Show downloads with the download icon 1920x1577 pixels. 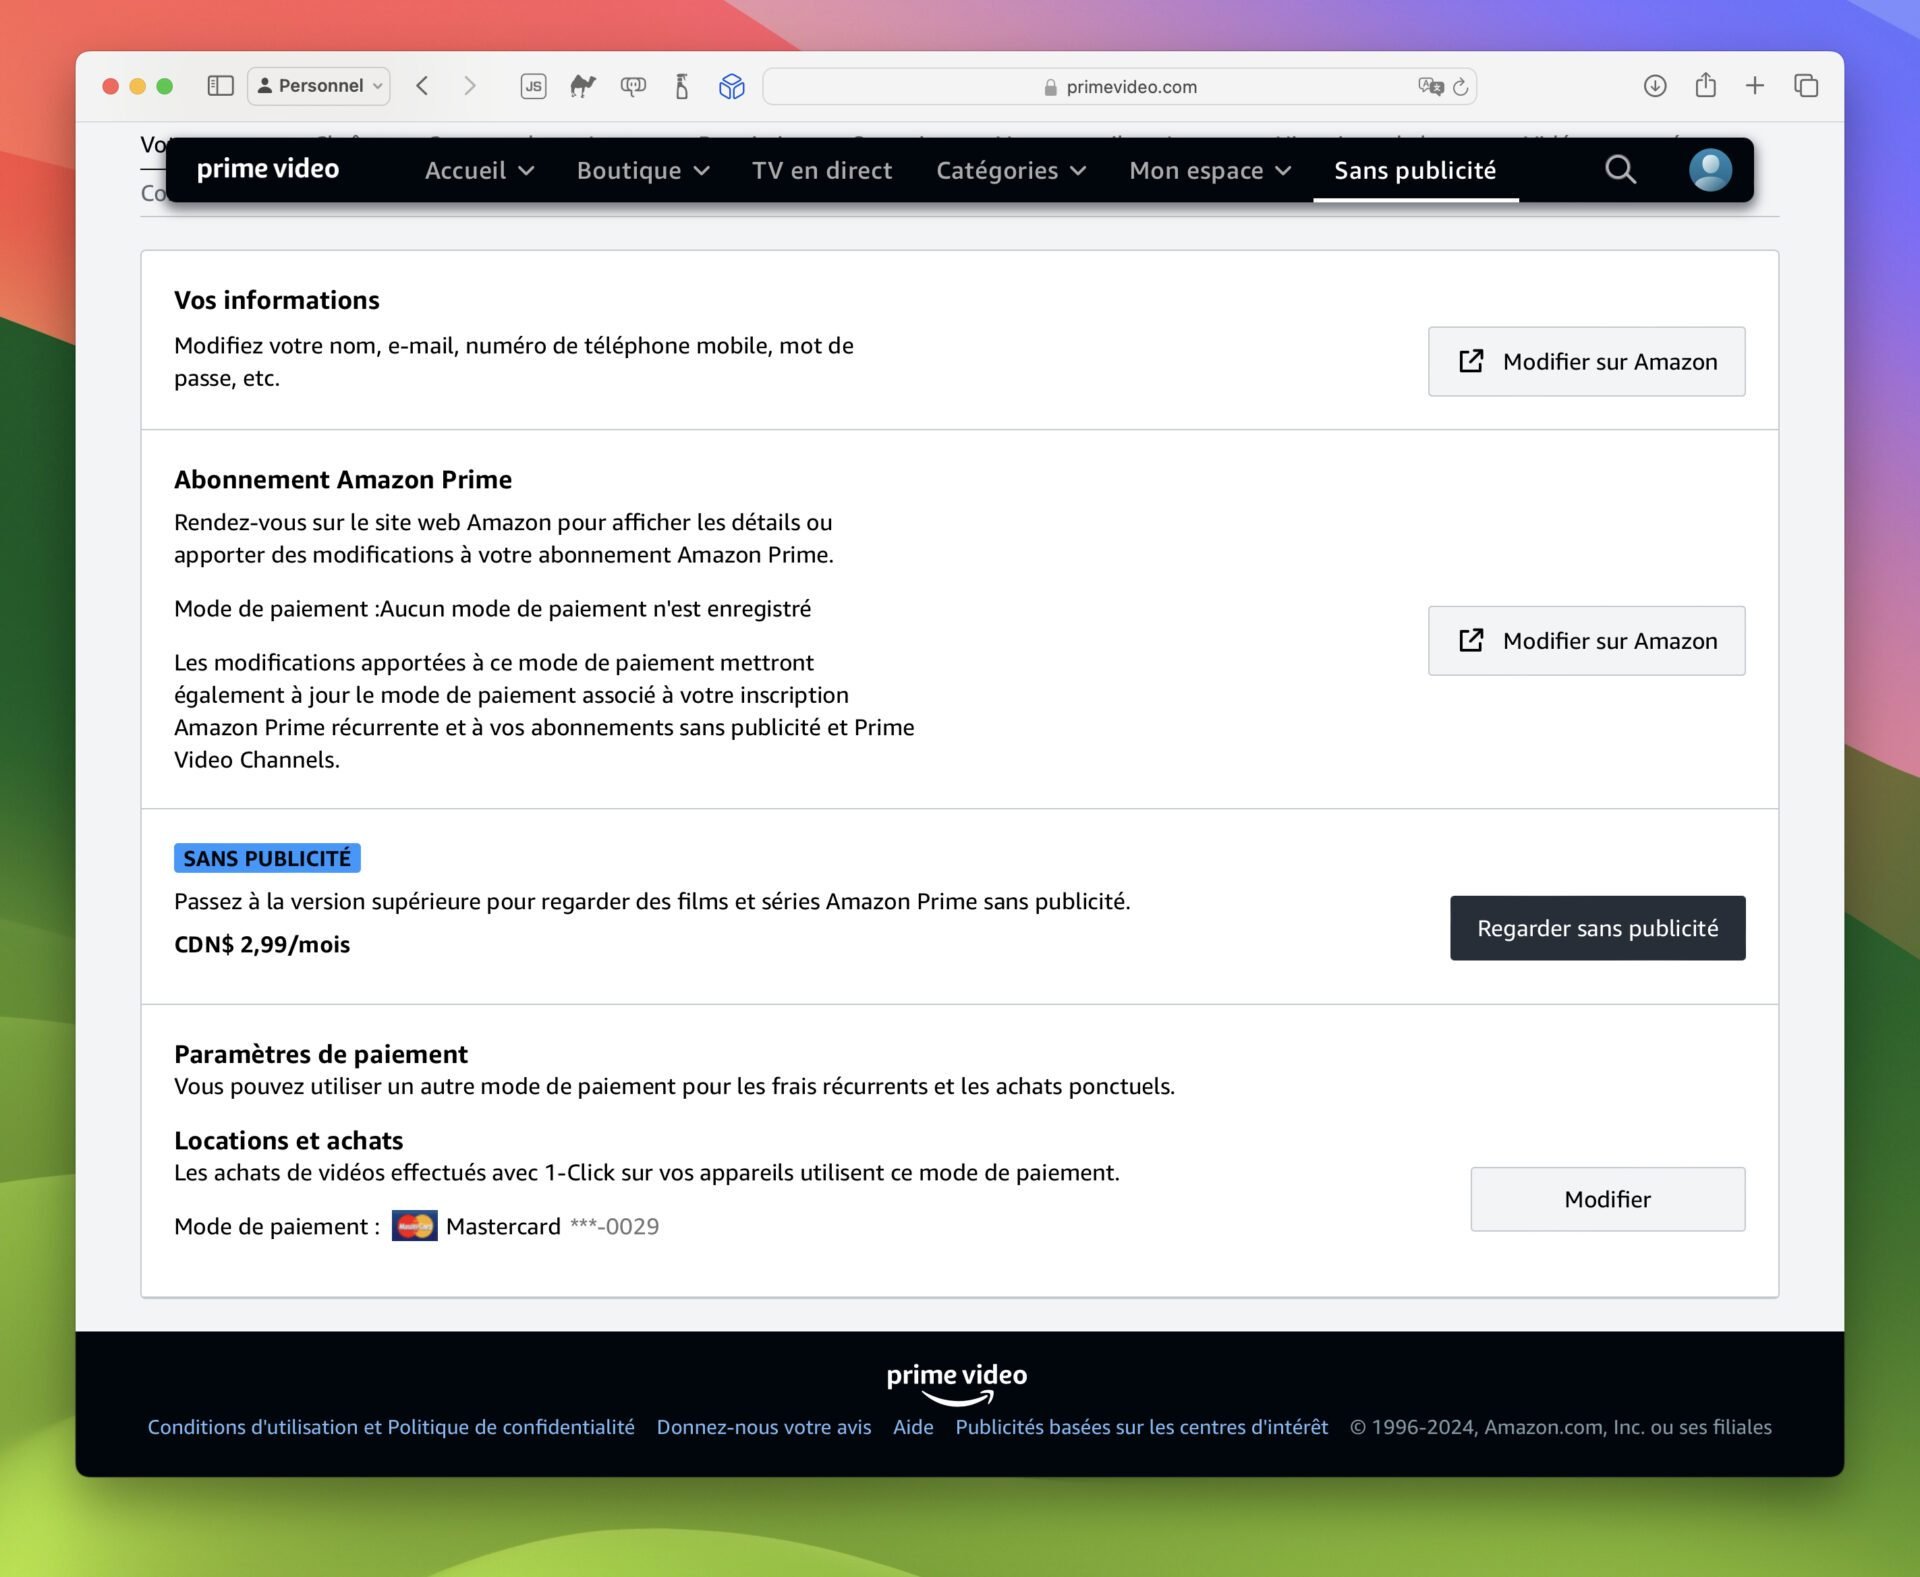(1655, 86)
